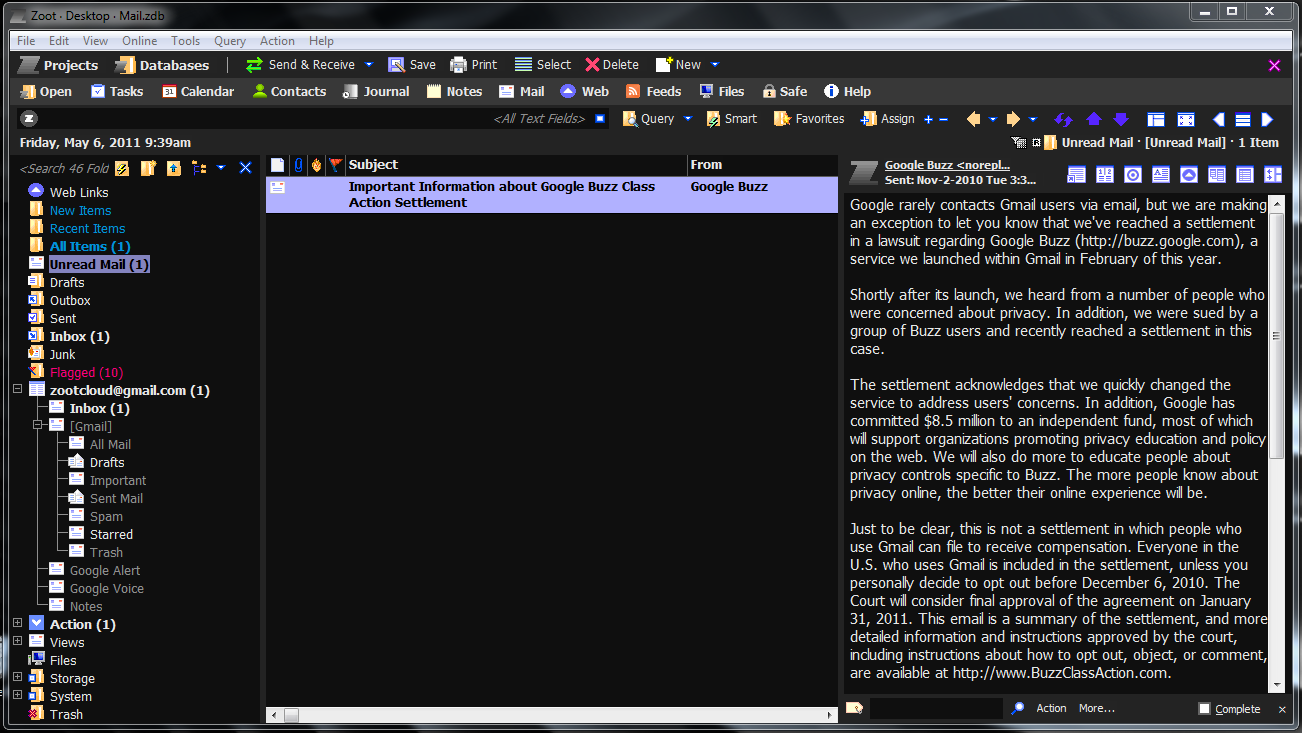Click the Google Buzz sender link
The height and width of the screenshot is (733, 1302).
point(947,165)
